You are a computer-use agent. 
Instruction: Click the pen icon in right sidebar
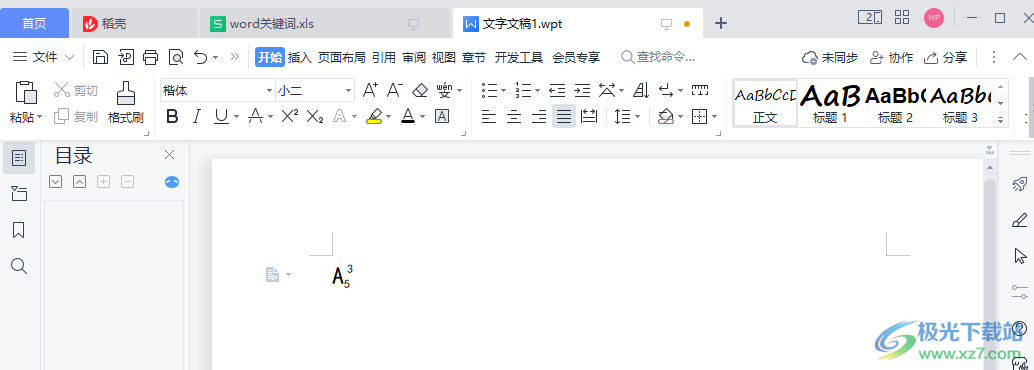pyautogui.click(x=1019, y=220)
